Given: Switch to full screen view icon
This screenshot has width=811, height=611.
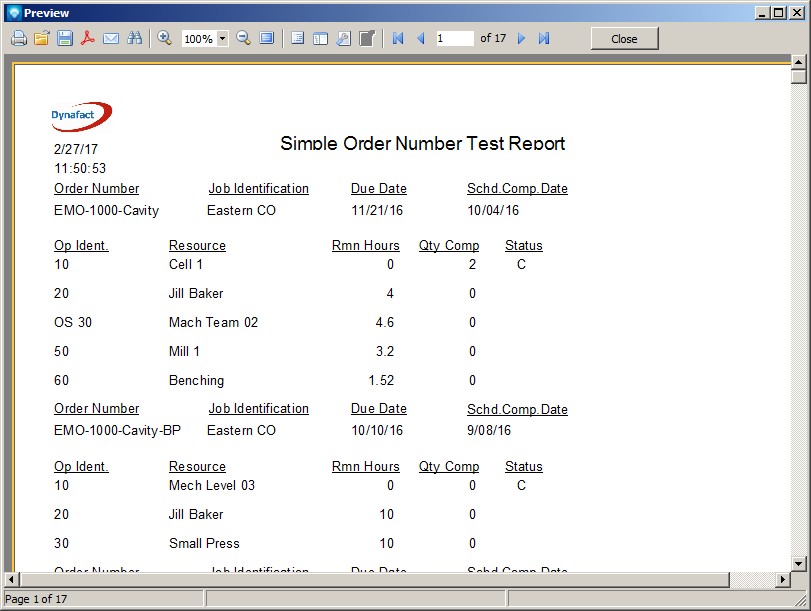Looking at the screenshot, I should click(267, 38).
